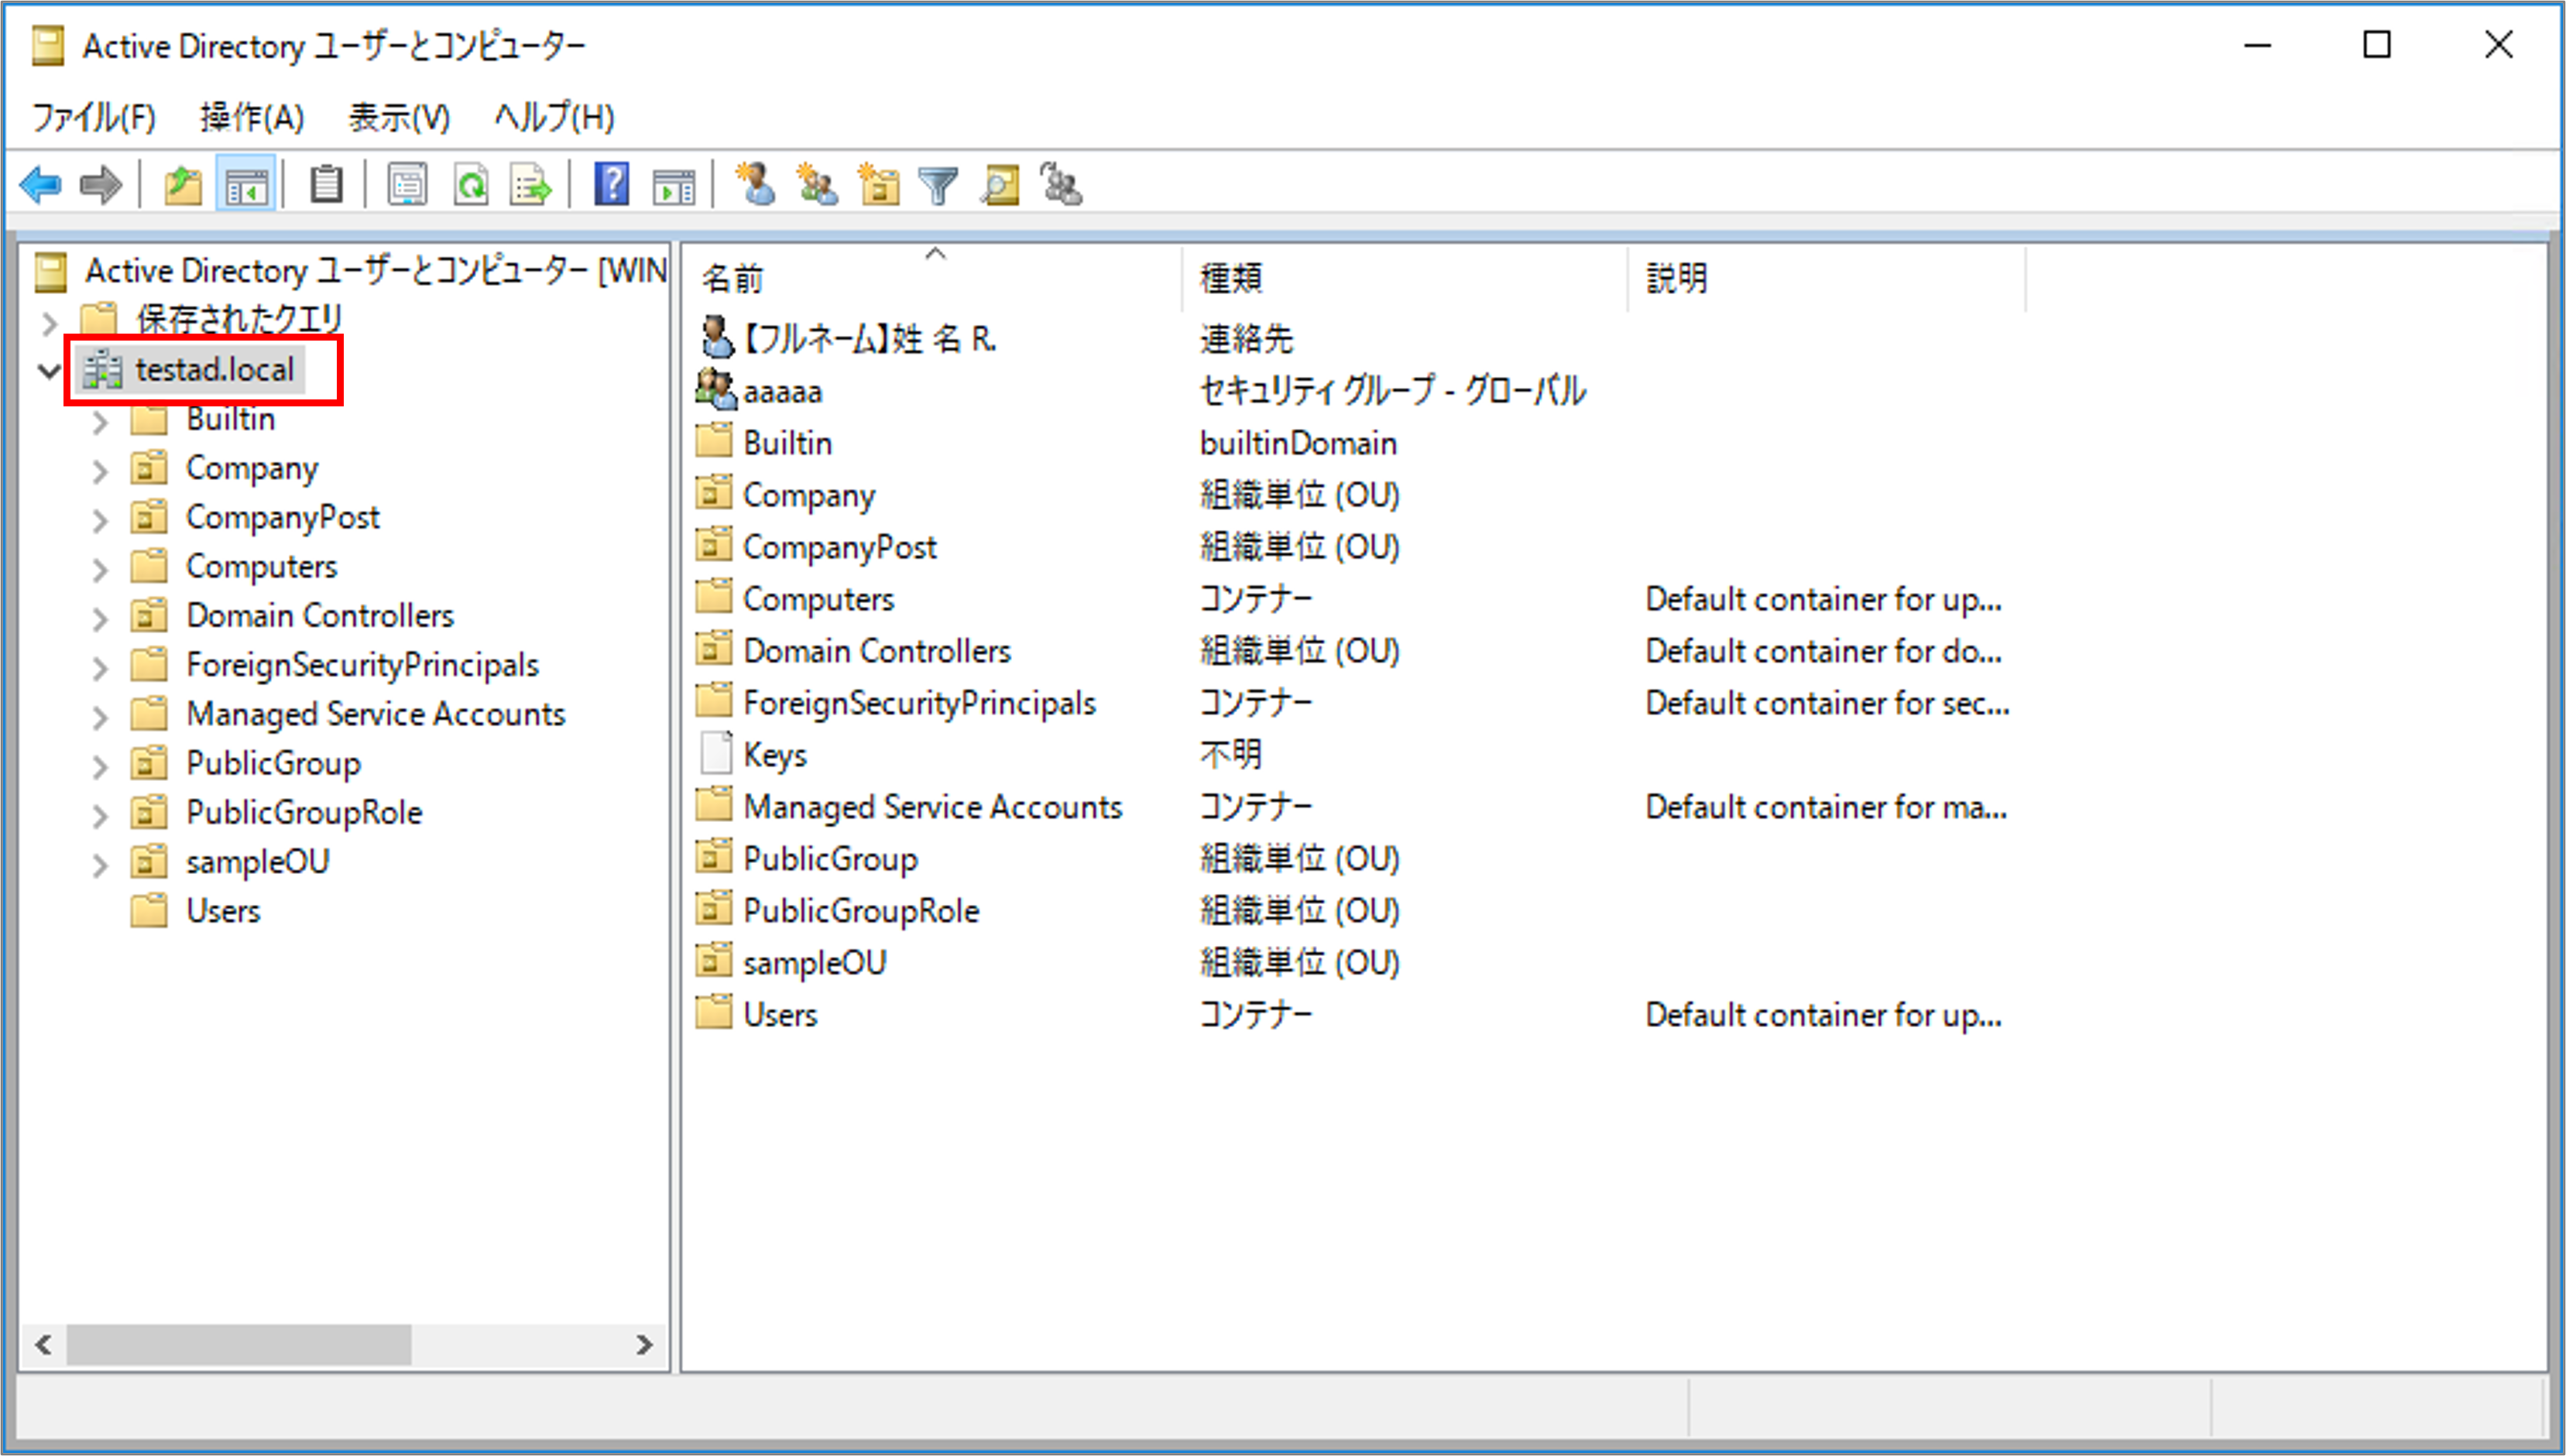Click the Find objects magnifier icon
Viewport: 2566px width, 1456px height.
[999, 185]
